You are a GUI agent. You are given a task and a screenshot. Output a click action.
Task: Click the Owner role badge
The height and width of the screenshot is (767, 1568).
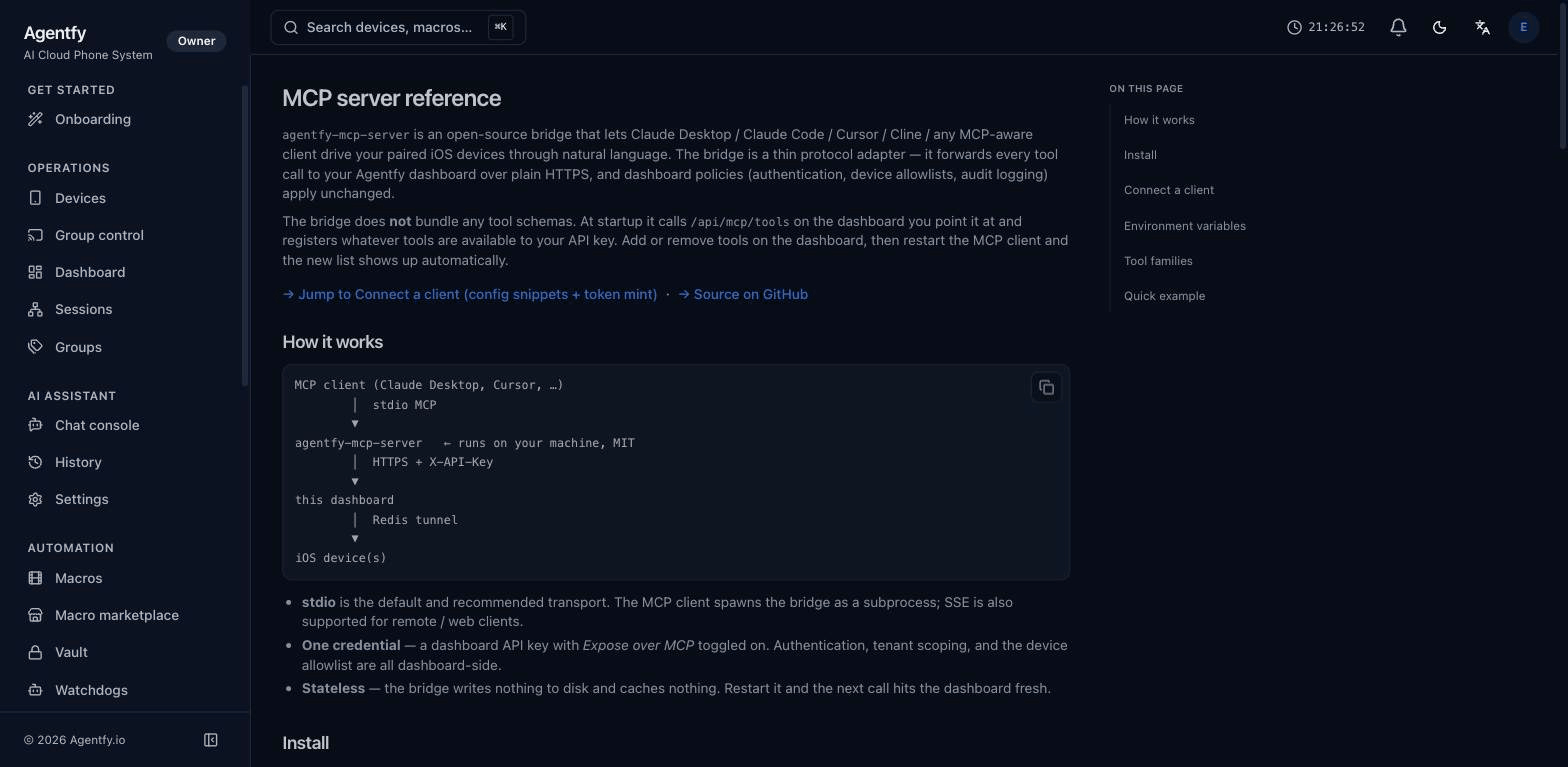196,41
